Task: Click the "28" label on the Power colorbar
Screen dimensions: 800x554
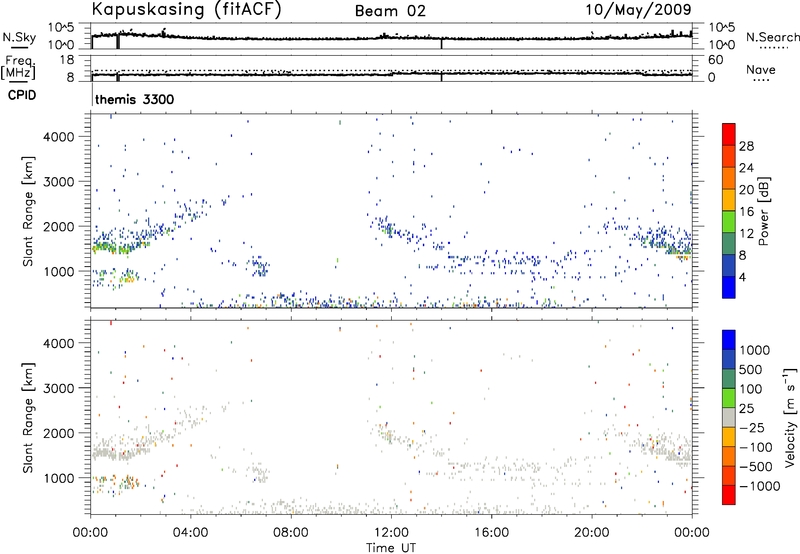Action: point(746,146)
